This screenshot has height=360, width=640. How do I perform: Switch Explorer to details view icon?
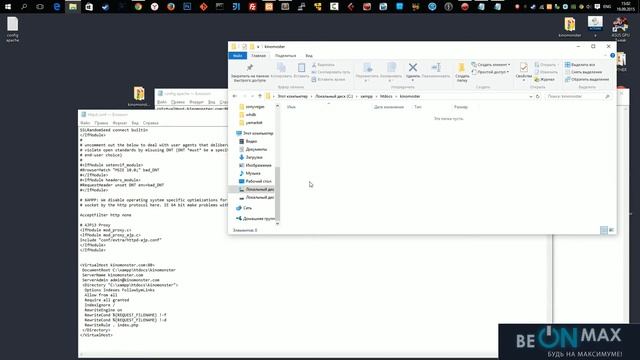(604, 231)
